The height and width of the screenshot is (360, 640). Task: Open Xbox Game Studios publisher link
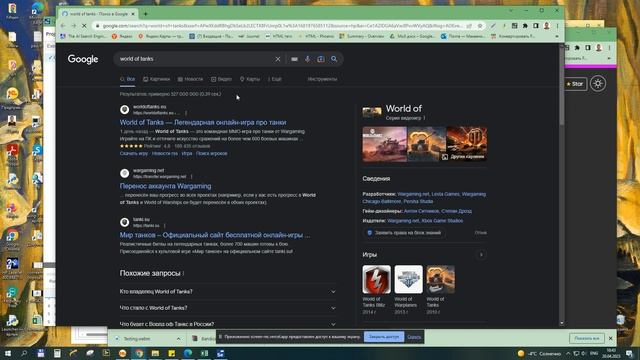pyautogui.click(x=442, y=221)
